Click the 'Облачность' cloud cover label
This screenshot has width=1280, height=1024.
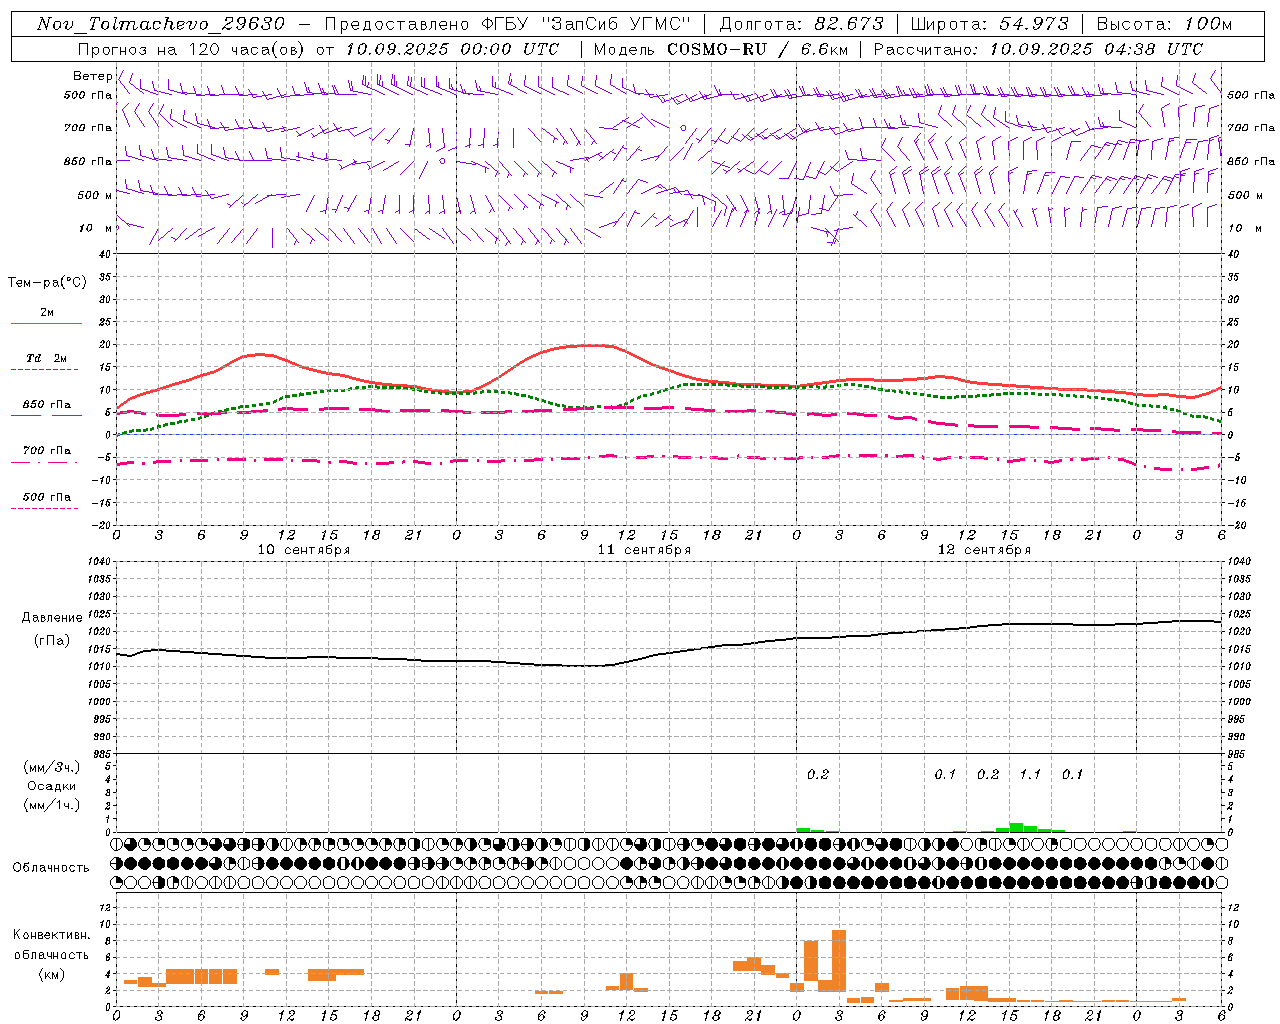click(x=51, y=867)
